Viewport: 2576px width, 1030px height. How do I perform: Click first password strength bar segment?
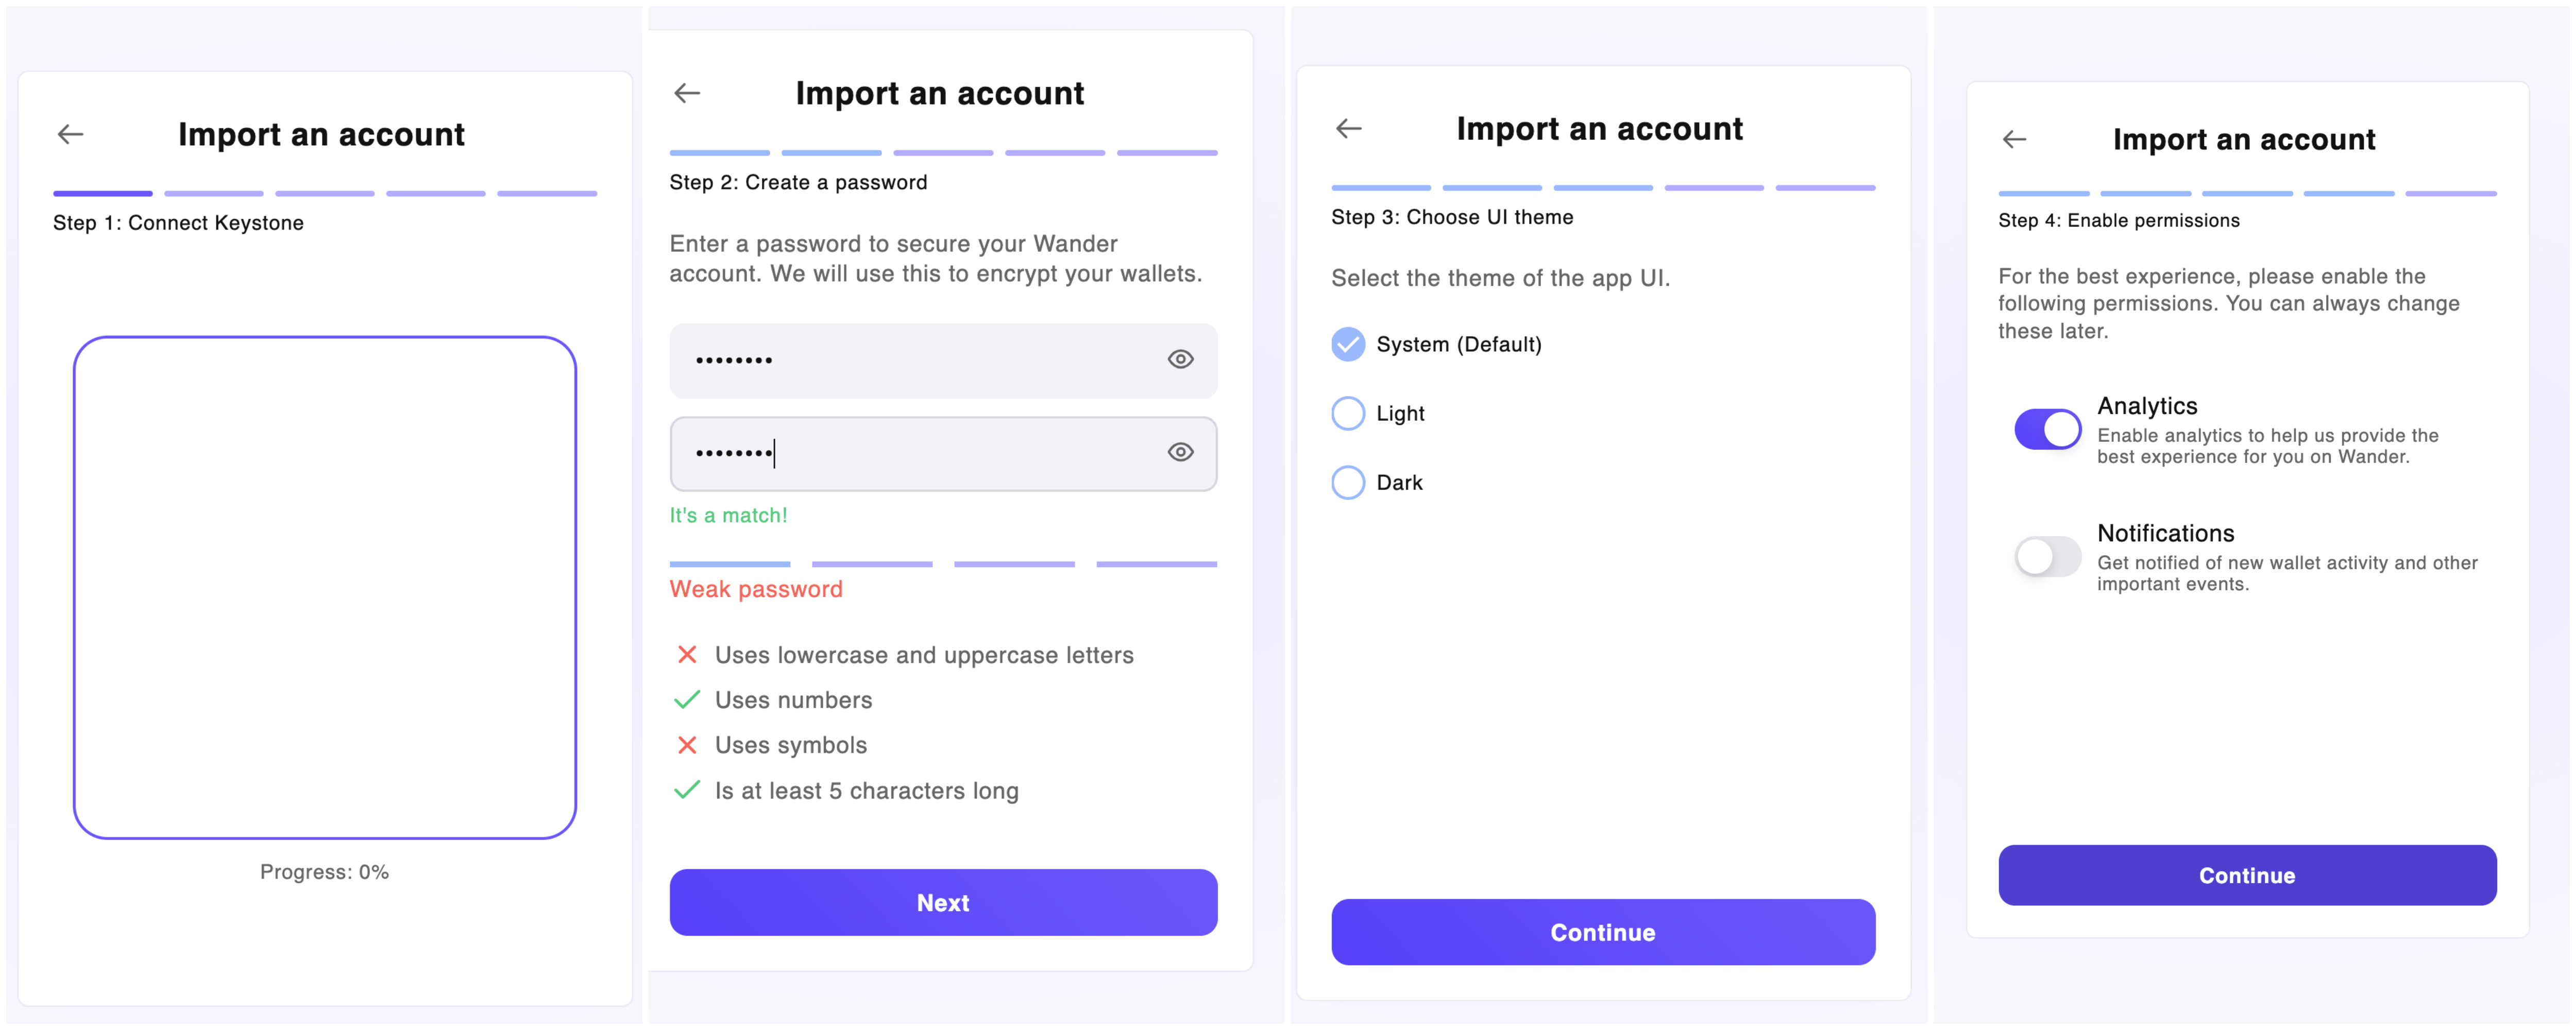tap(730, 564)
